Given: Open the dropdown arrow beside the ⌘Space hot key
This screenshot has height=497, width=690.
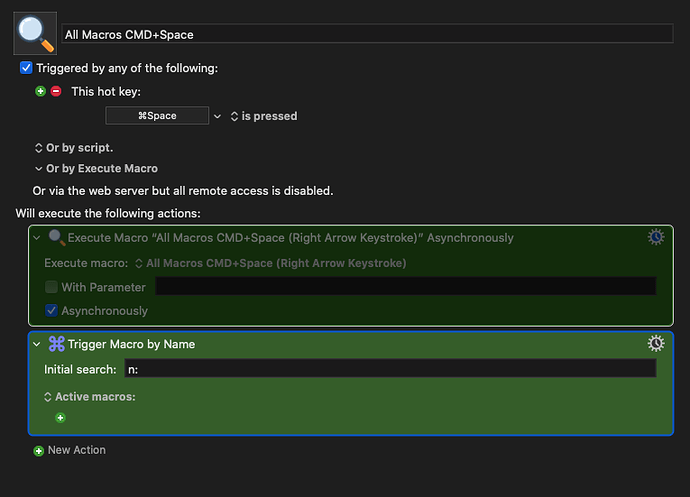Looking at the screenshot, I should pyautogui.click(x=217, y=116).
